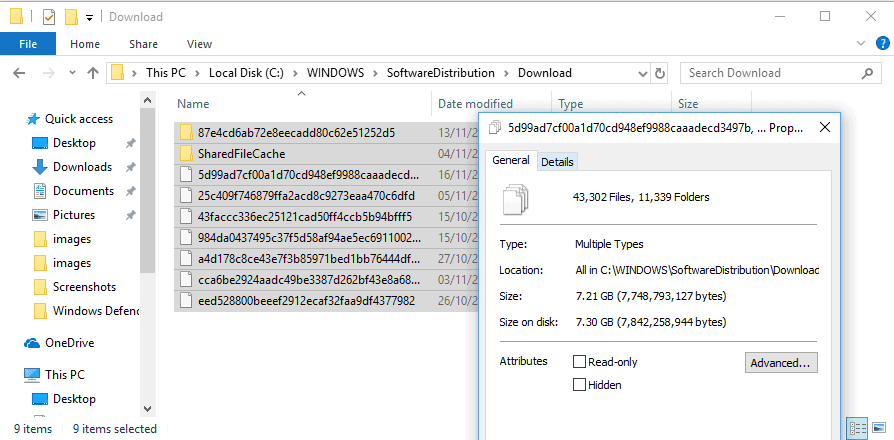This screenshot has height=440, width=894.
Task: Open the Customize Quick Access Toolbar dropdown
Action: tap(89, 18)
